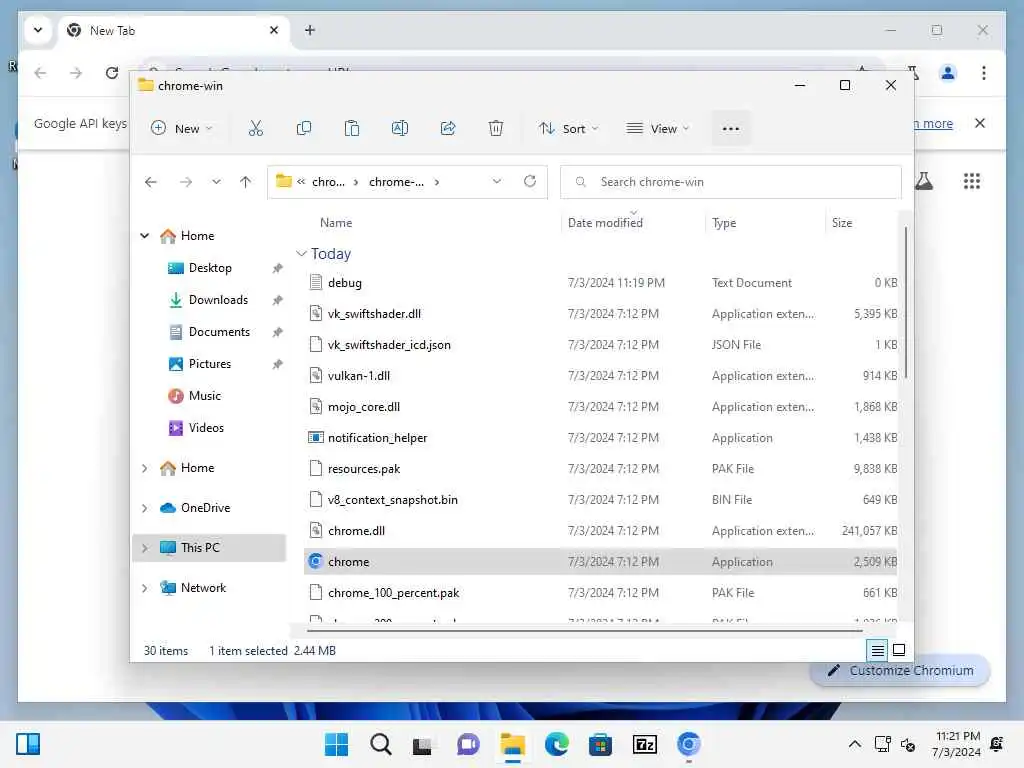The image size is (1024, 768).
Task: Click the Delete trash can icon
Action: click(x=496, y=128)
